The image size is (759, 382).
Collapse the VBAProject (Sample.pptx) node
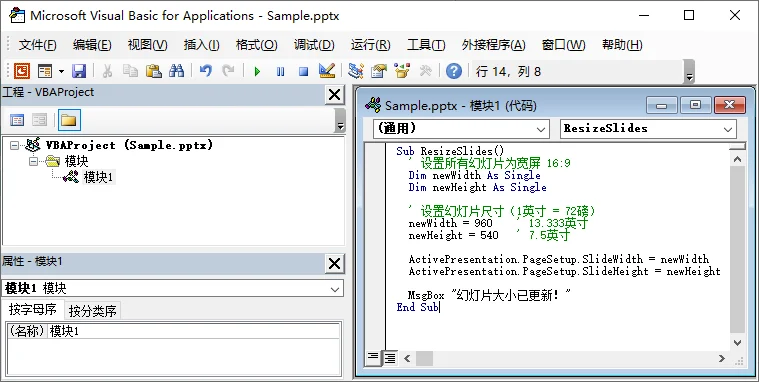click(x=14, y=145)
